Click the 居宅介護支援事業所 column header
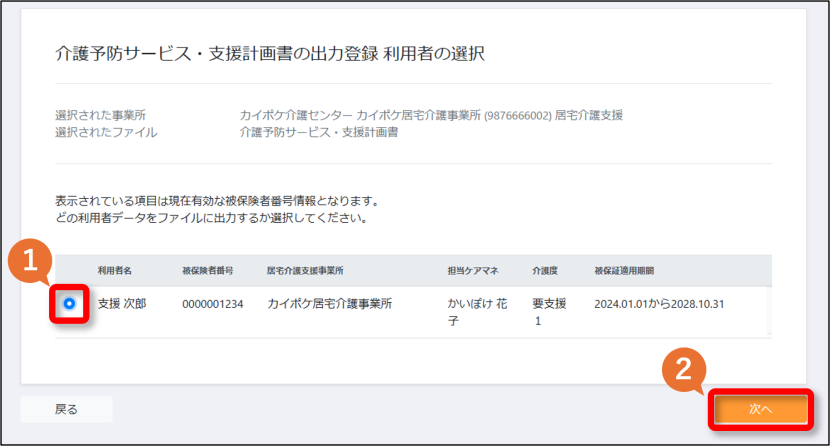830x446 pixels. pos(305,270)
